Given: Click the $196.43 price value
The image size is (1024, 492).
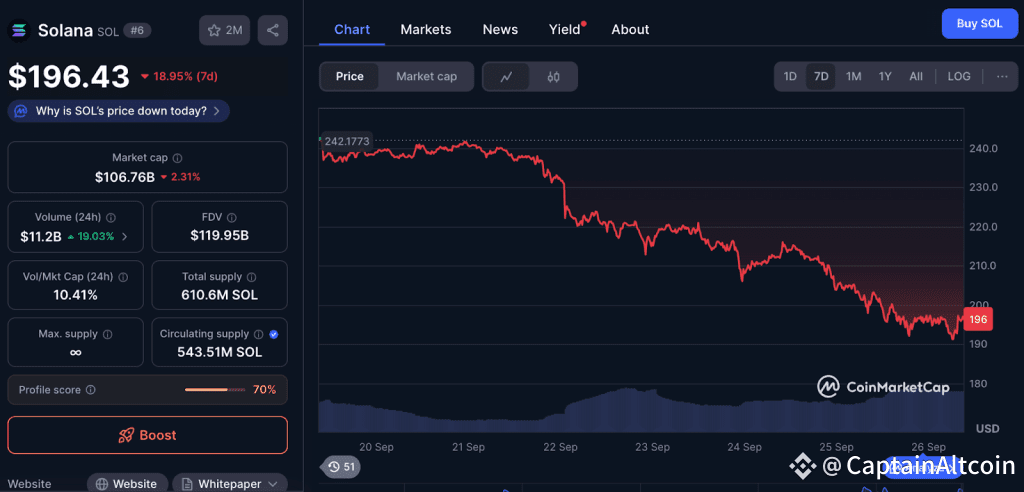Looking at the screenshot, I should tap(69, 76).
